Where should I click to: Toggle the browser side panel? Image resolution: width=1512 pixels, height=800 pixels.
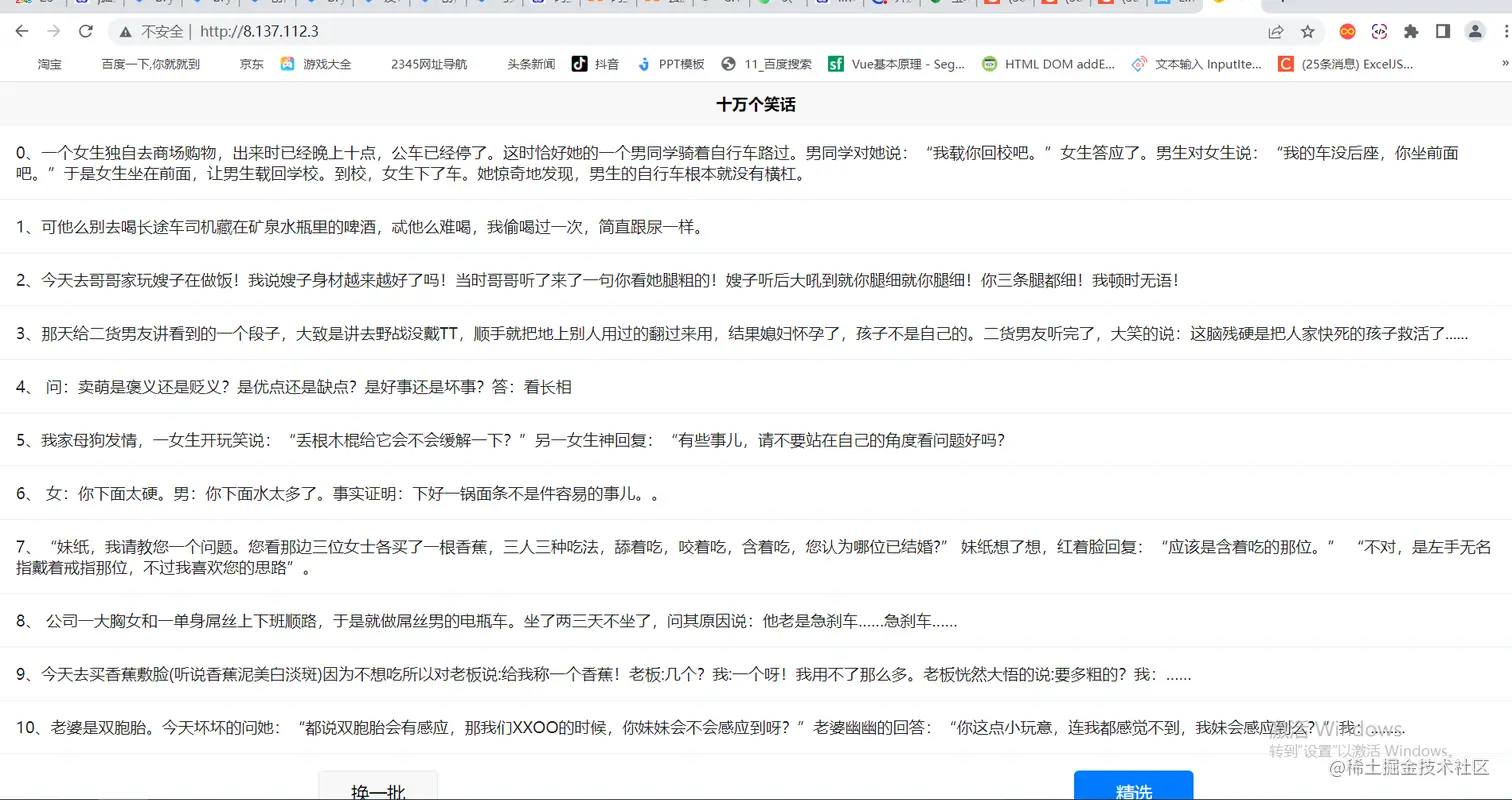[1443, 32]
